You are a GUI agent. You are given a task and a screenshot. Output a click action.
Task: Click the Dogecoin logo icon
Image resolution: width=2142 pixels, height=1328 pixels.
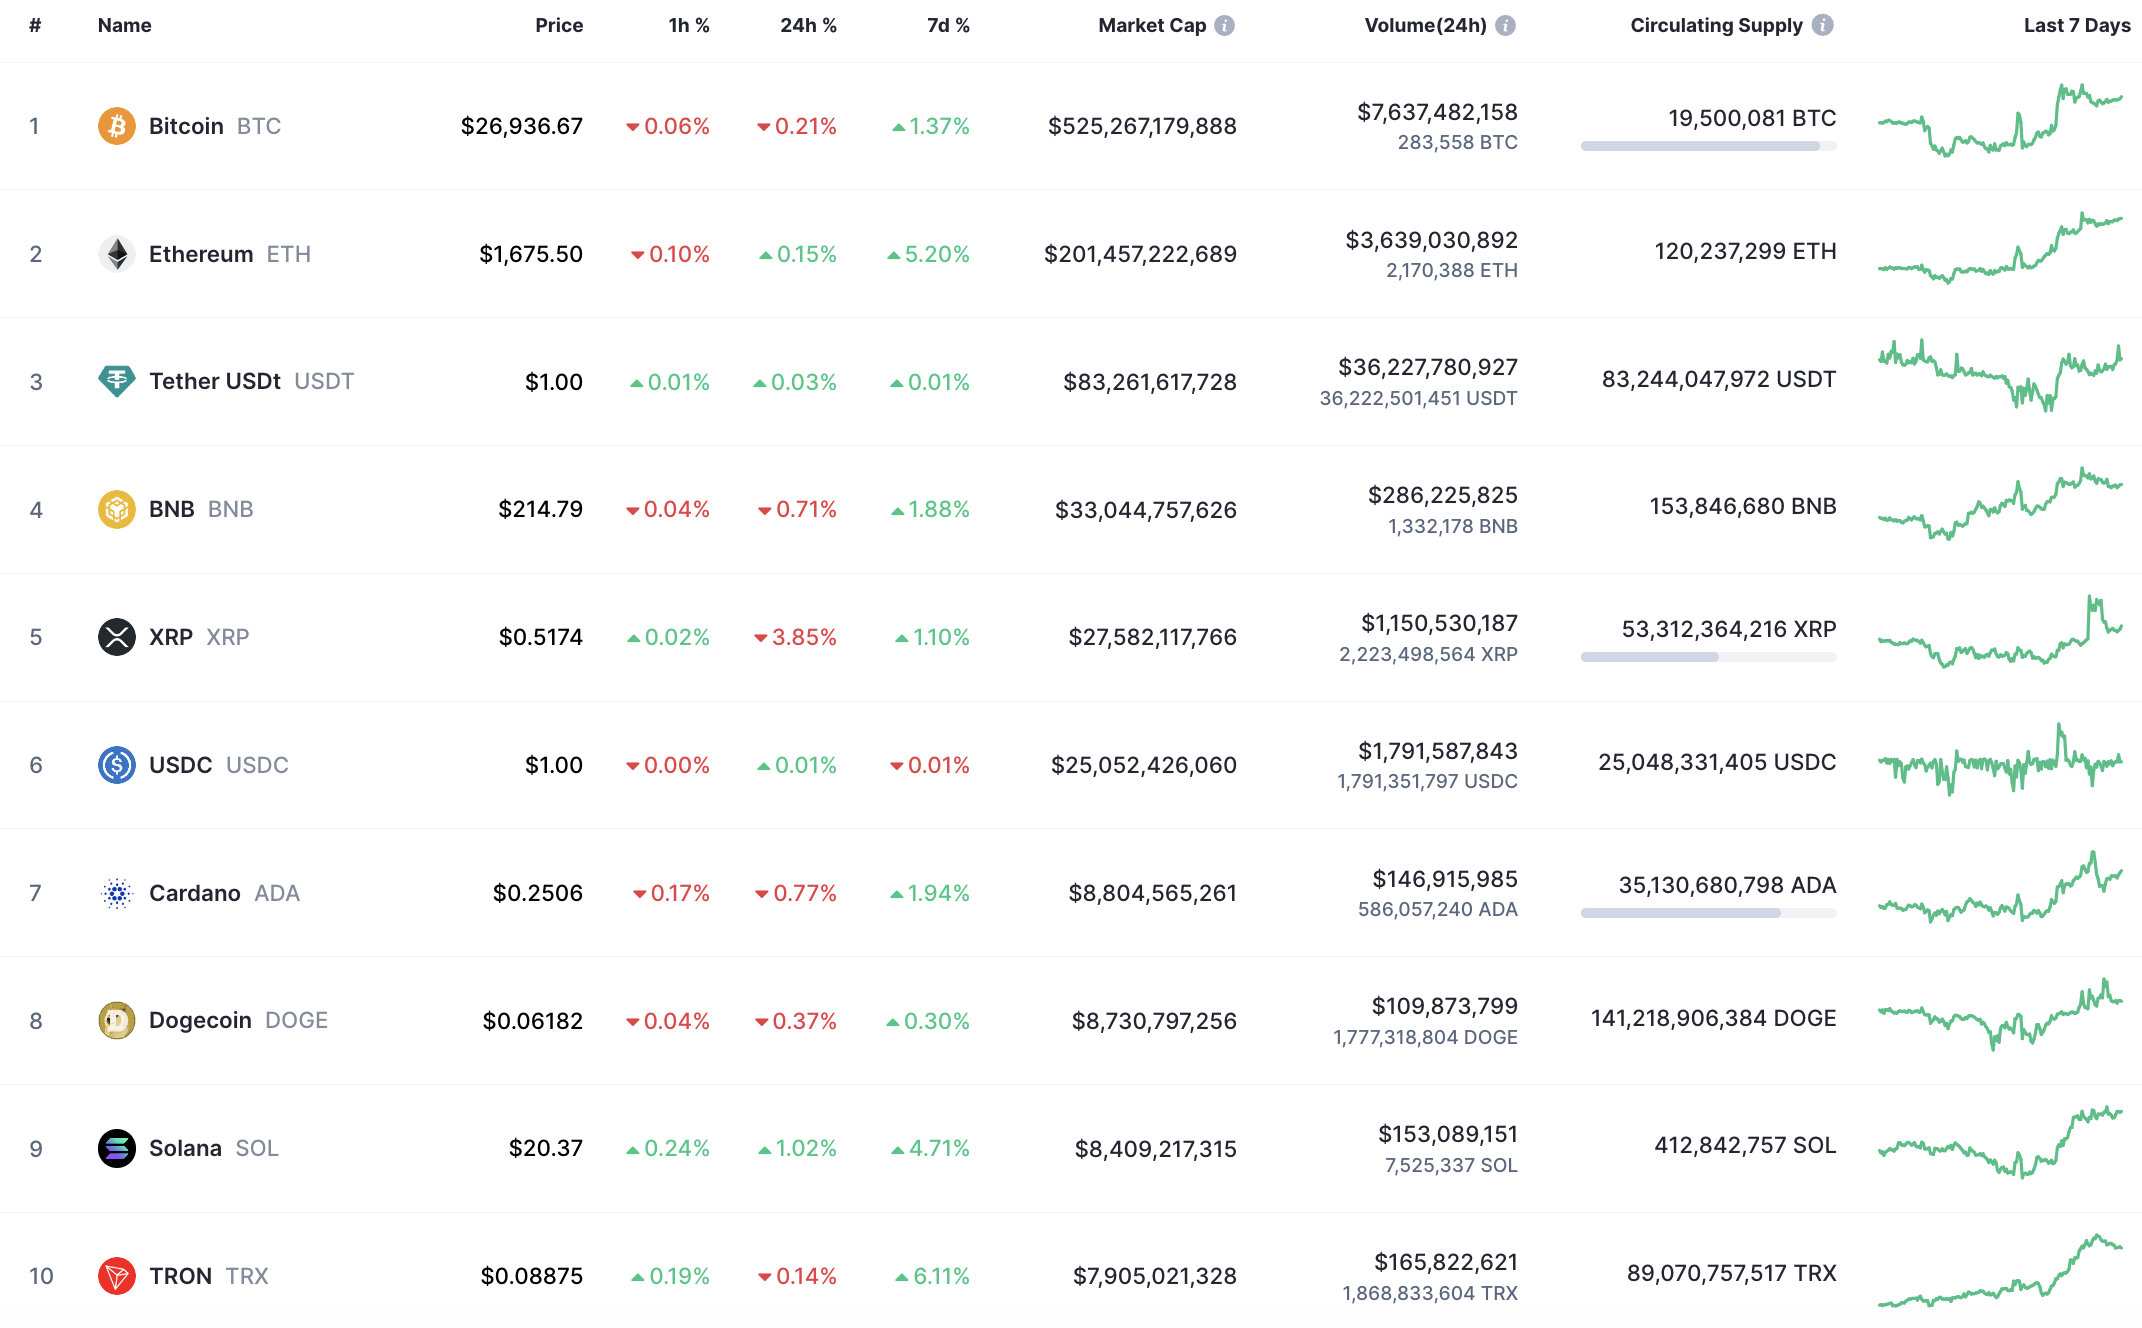pos(117,1021)
